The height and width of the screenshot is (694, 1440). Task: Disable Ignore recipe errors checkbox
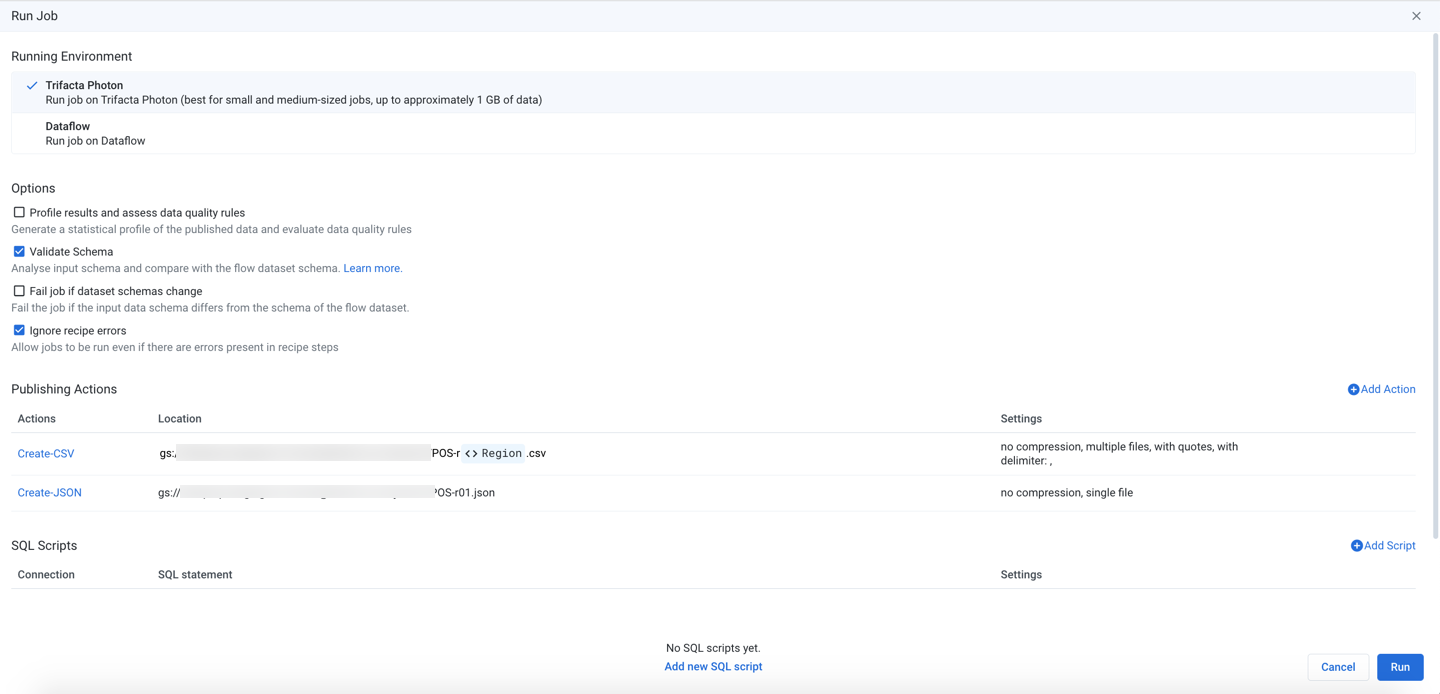pos(19,330)
